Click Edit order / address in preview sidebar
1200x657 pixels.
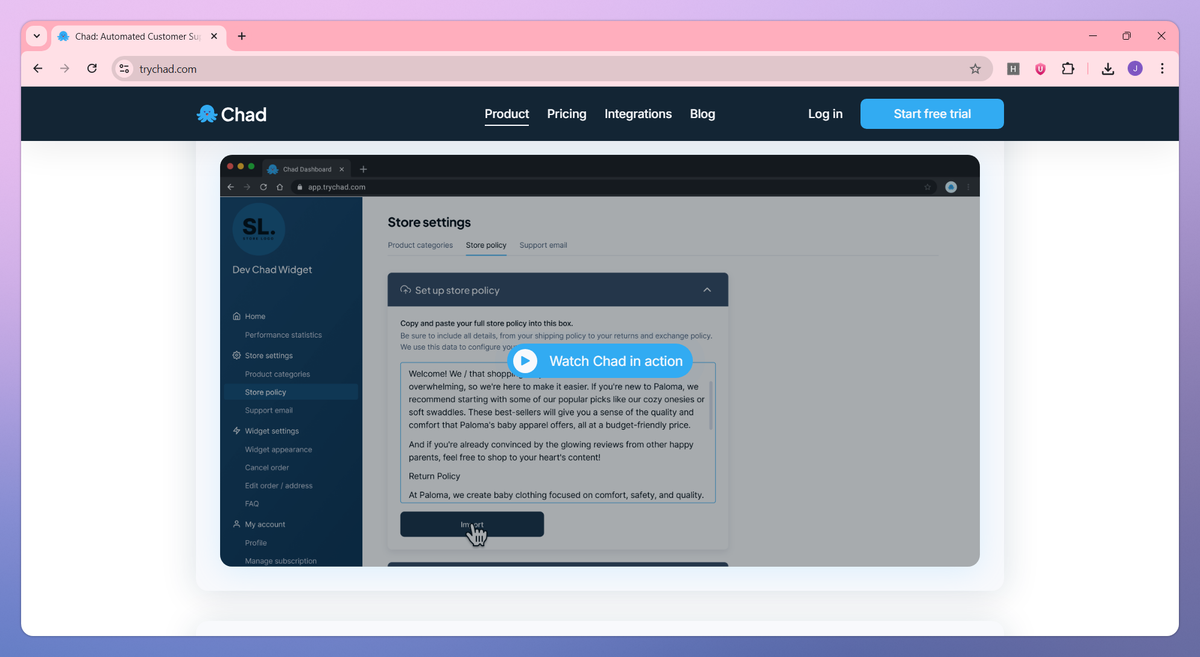click(x=279, y=485)
